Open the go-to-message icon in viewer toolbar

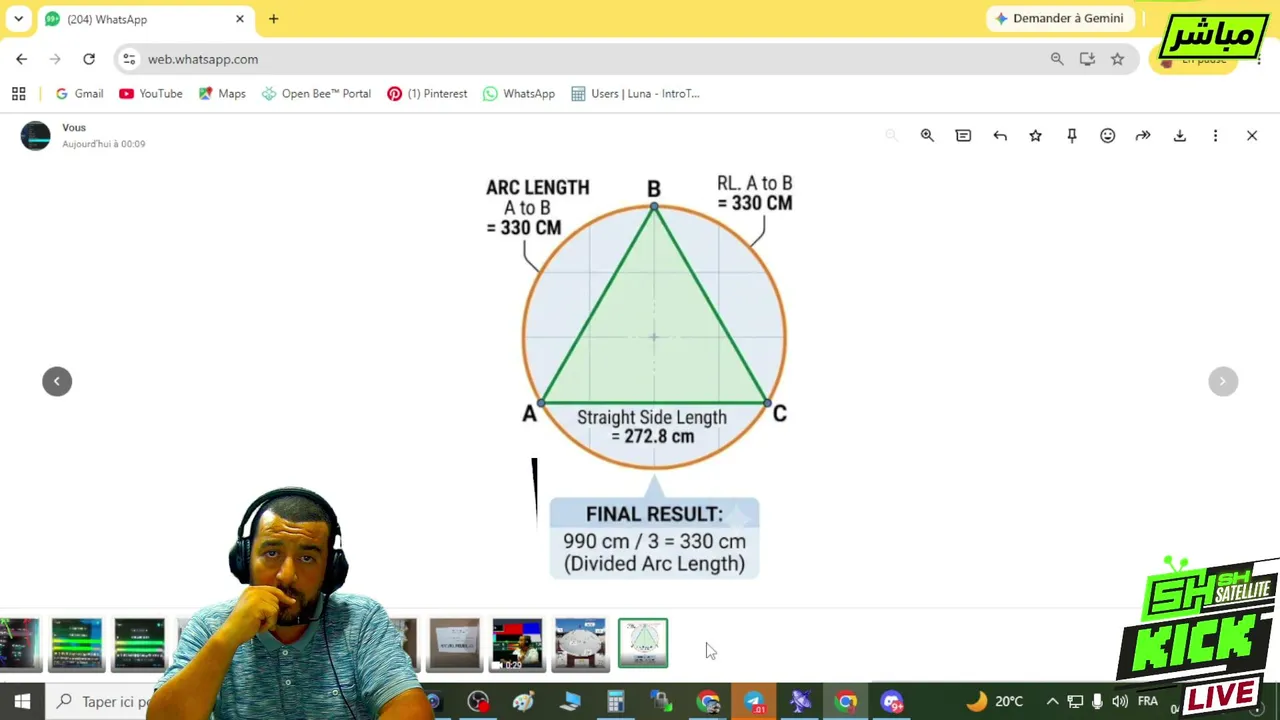pos(963,136)
